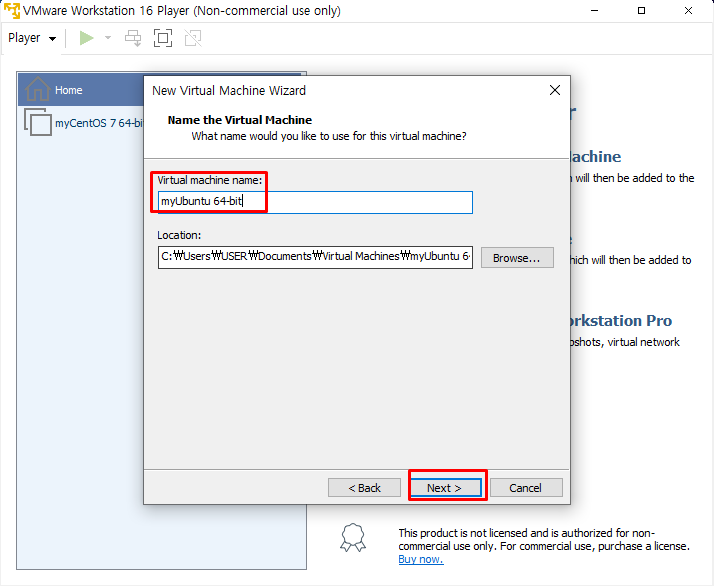
Task: Enter full screen mode icon
Action: (x=163, y=38)
